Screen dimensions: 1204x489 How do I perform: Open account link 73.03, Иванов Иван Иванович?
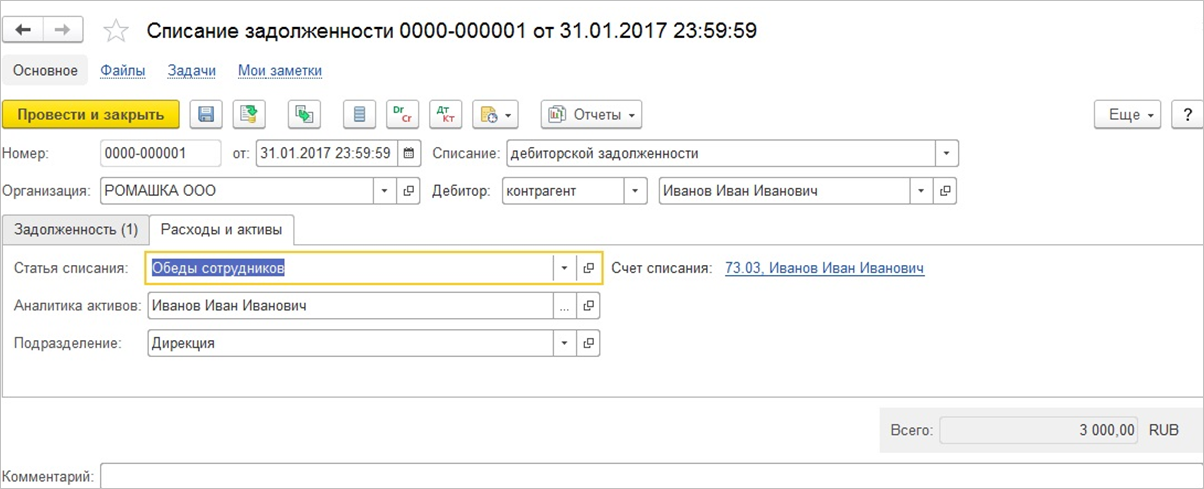point(824,268)
